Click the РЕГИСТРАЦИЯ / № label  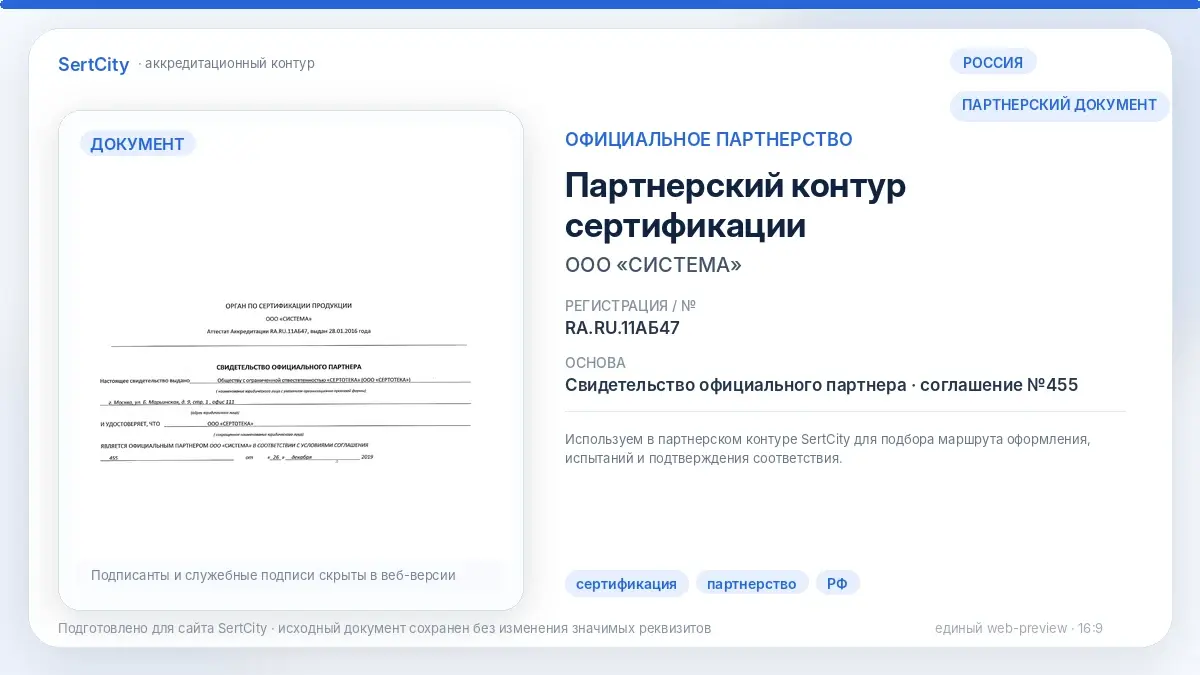630,306
